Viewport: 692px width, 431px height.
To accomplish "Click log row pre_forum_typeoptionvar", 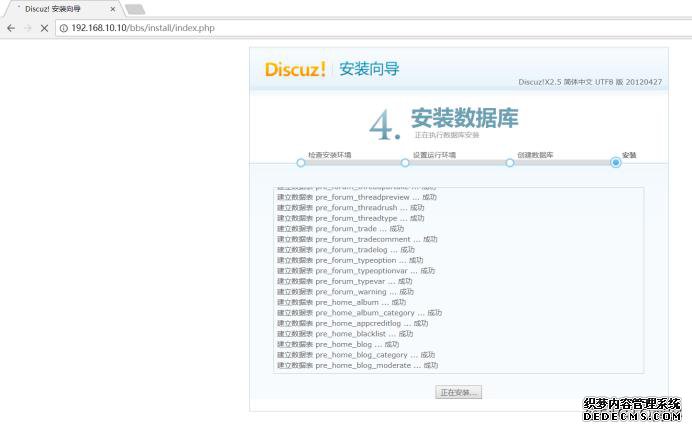I will click(x=356, y=271).
